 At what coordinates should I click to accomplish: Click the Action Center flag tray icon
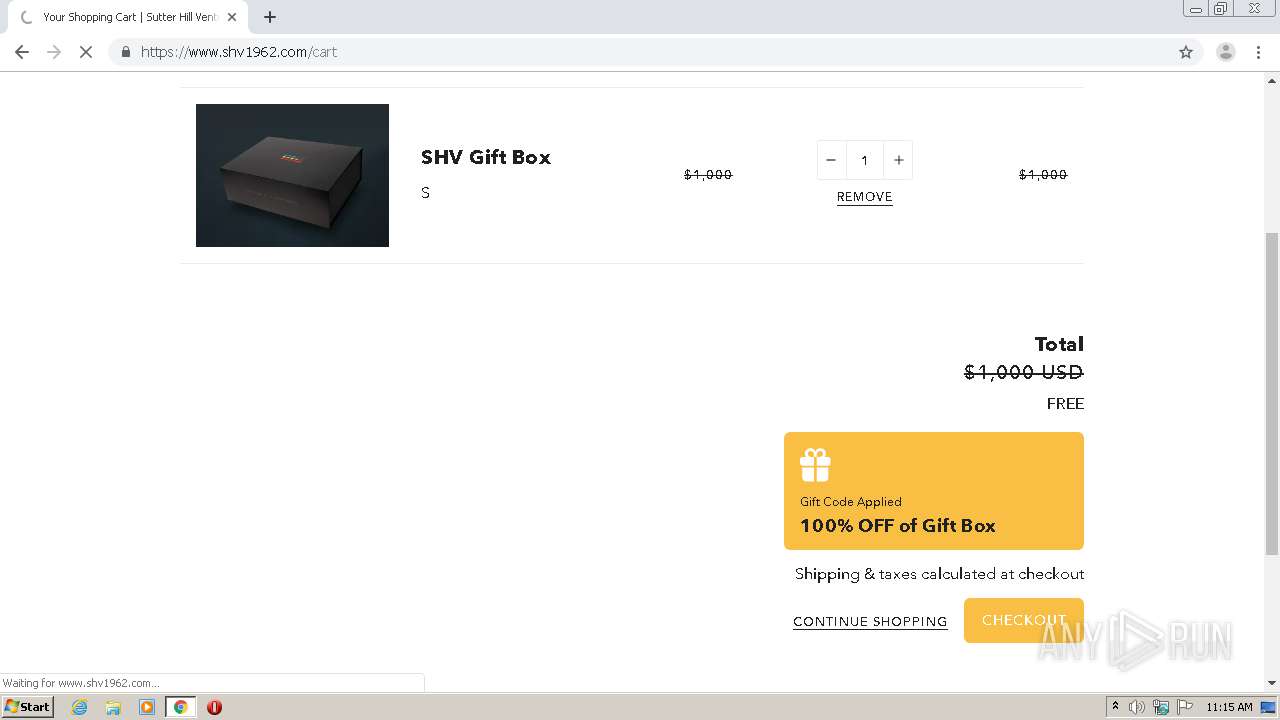1185,707
